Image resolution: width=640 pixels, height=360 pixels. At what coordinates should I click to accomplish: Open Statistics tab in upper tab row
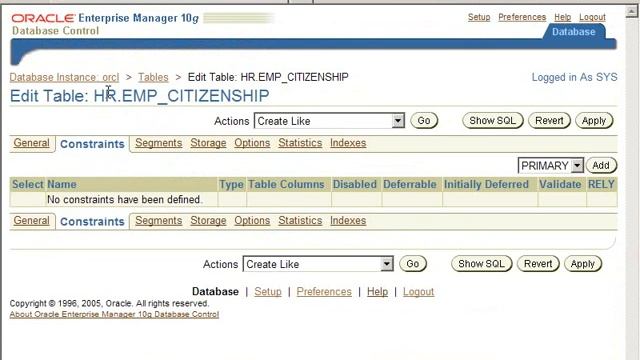click(300, 143)
